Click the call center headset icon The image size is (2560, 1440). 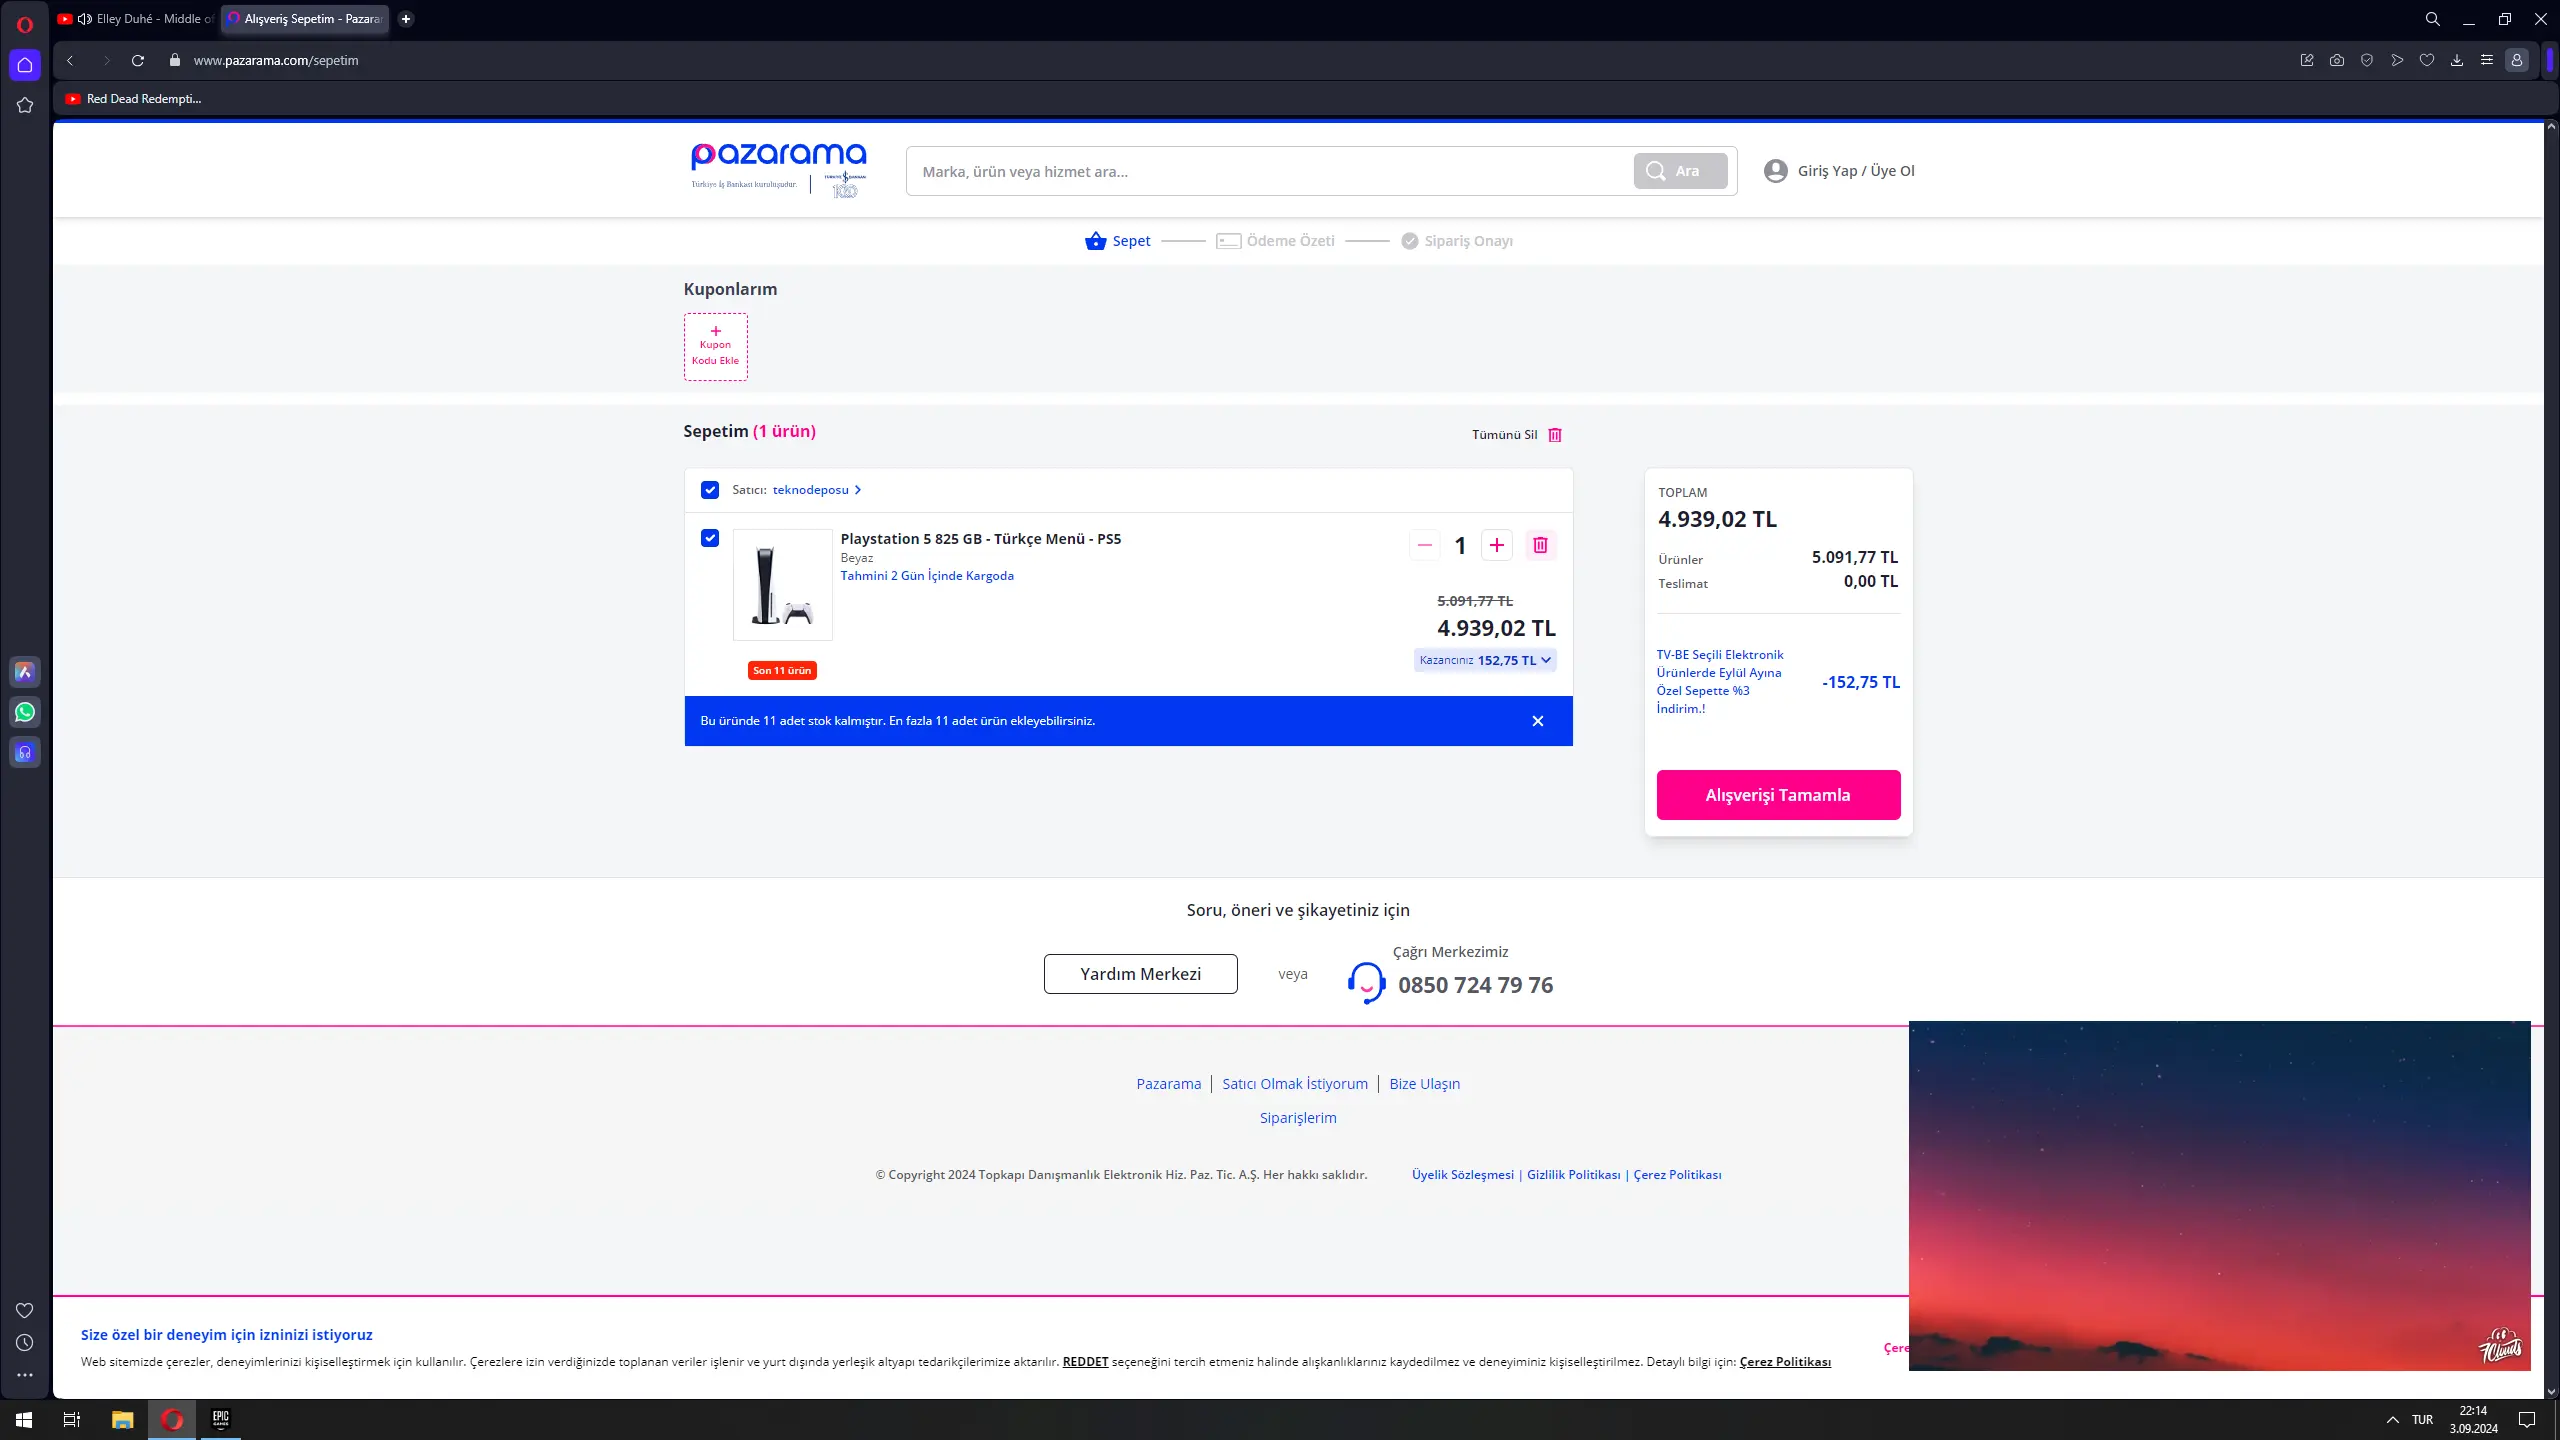pos(1366,982)
